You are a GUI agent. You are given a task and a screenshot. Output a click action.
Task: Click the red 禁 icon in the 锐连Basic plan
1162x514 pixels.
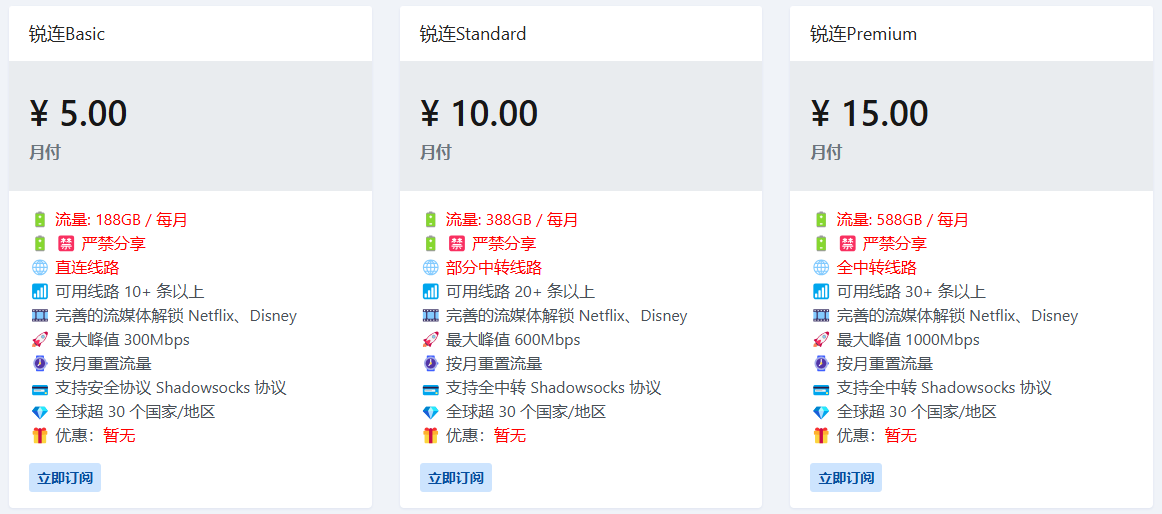click(64, 244)
